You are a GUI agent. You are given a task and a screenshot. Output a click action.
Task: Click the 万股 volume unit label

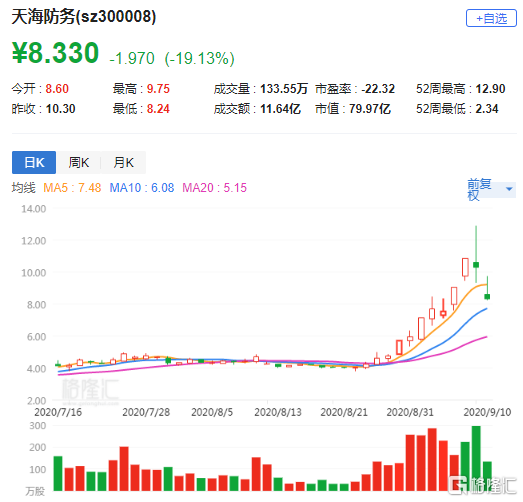35,491
